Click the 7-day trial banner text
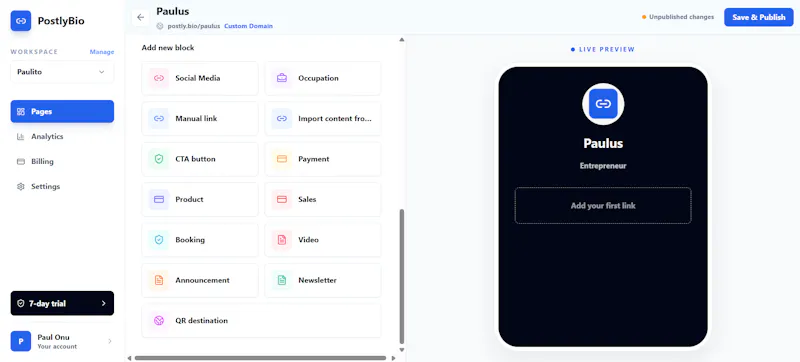 click(47, 303)
